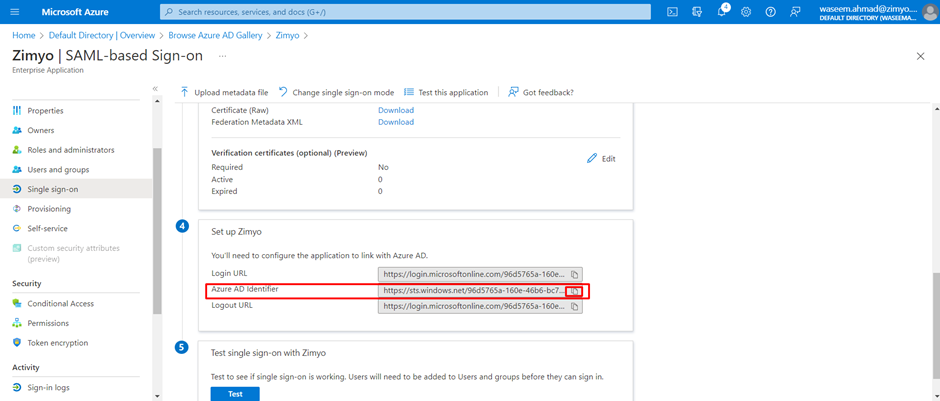Click Test this application
Image resolution: width=940 pixels, height=401 pixels.
[446, 92]
